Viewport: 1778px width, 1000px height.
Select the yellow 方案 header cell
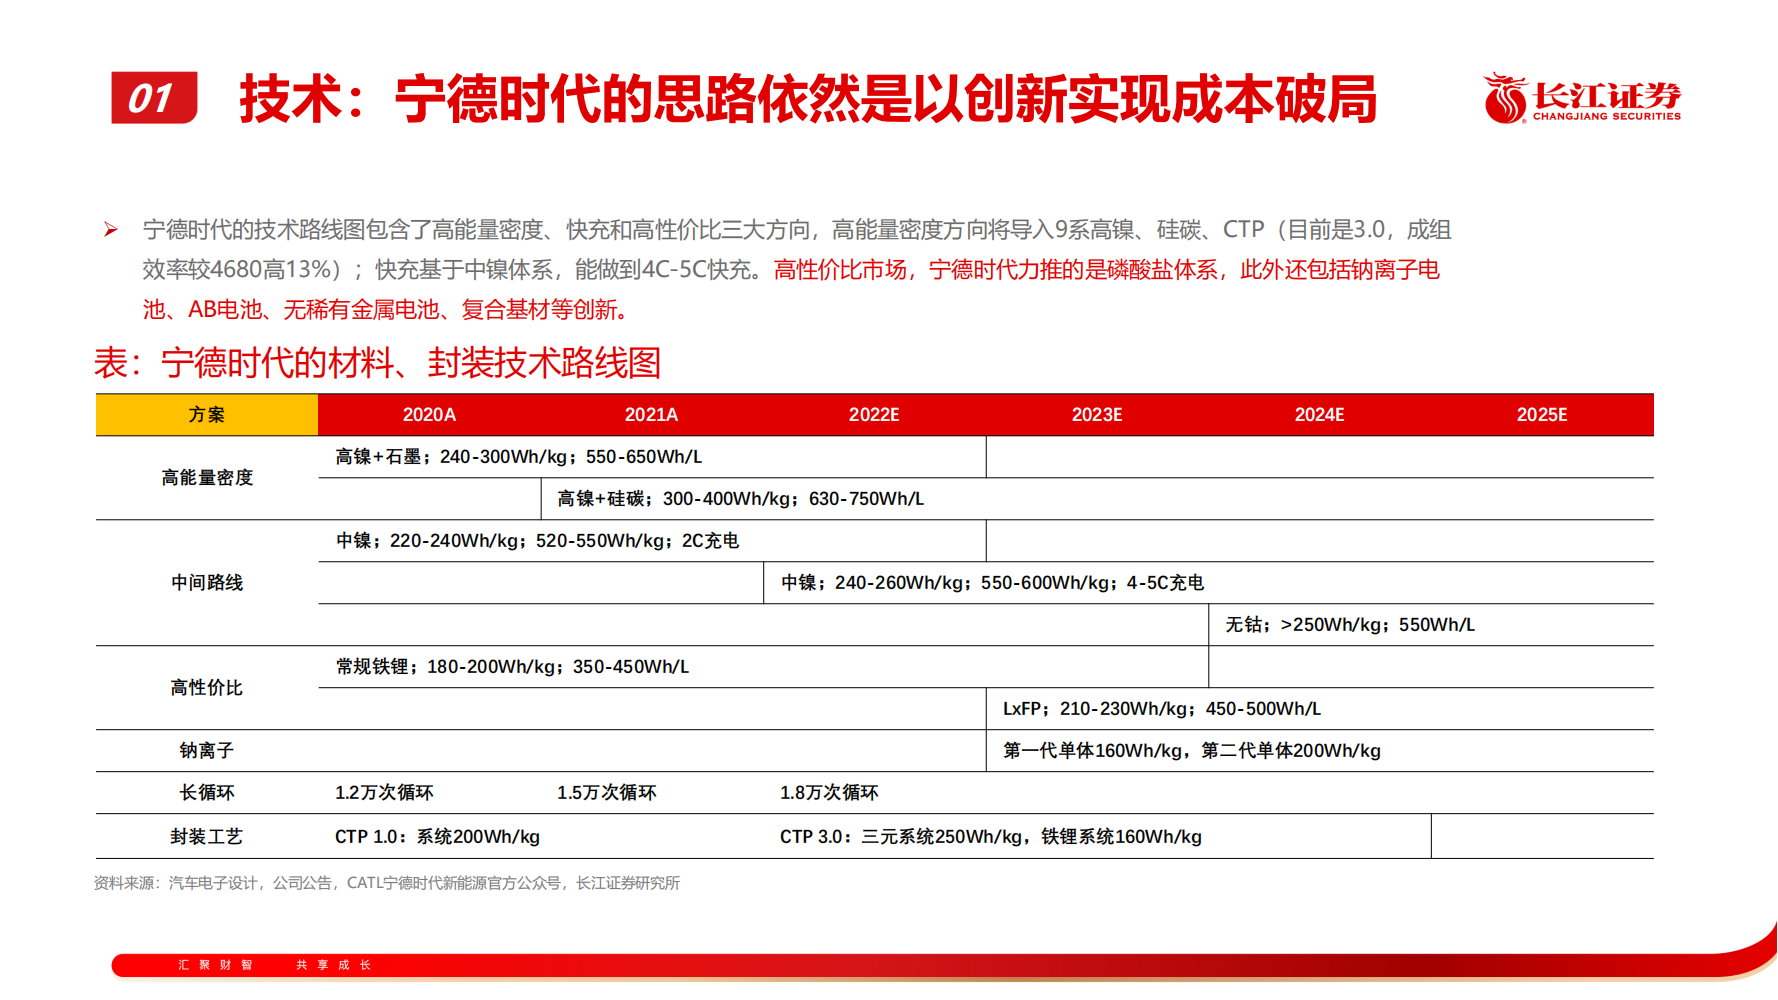point(207,415)
